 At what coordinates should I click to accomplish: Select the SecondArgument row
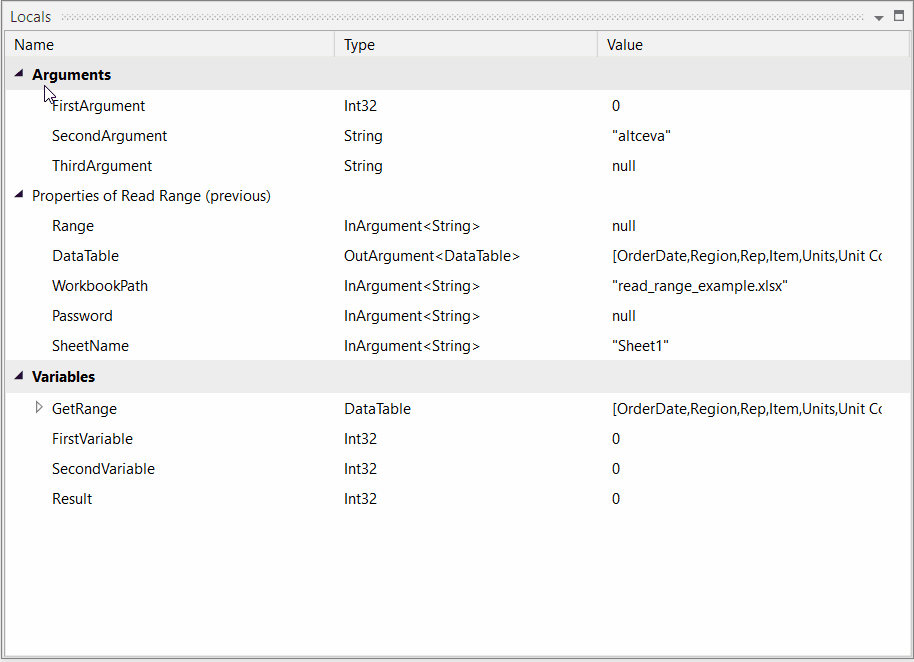458,136
